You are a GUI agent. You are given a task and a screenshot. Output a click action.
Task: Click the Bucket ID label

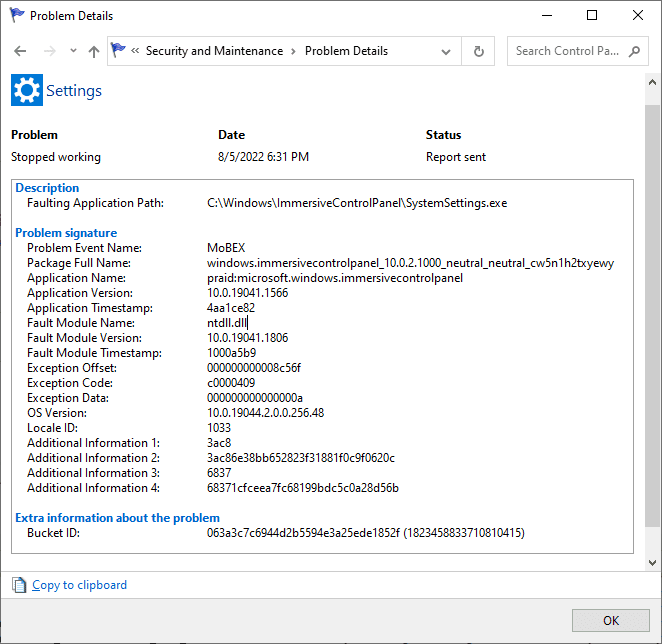pyautogui.click(x=54, y=533)
